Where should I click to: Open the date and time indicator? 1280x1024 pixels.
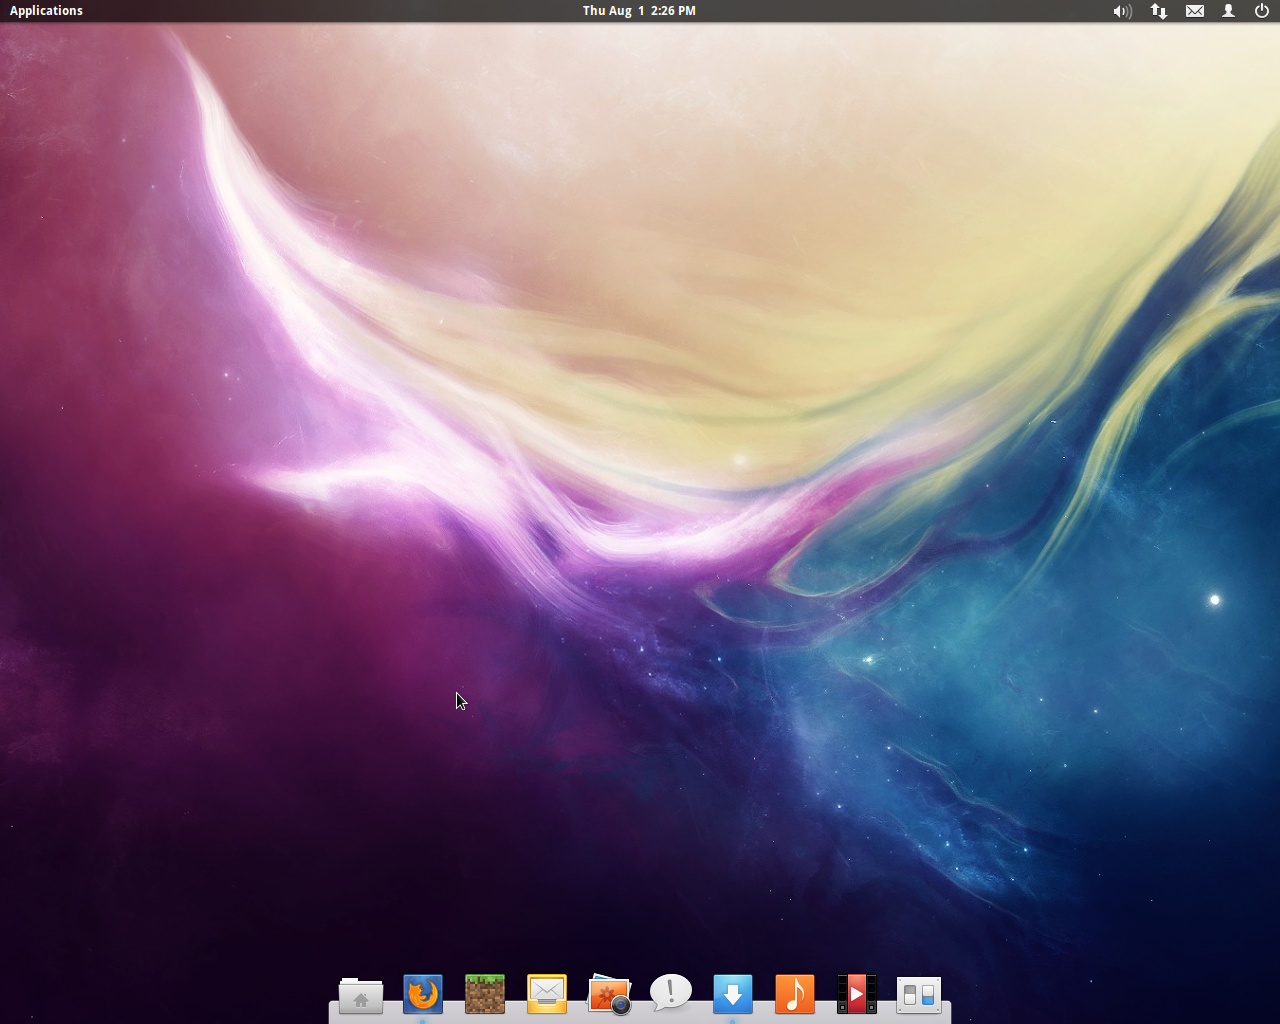[639, 11]
